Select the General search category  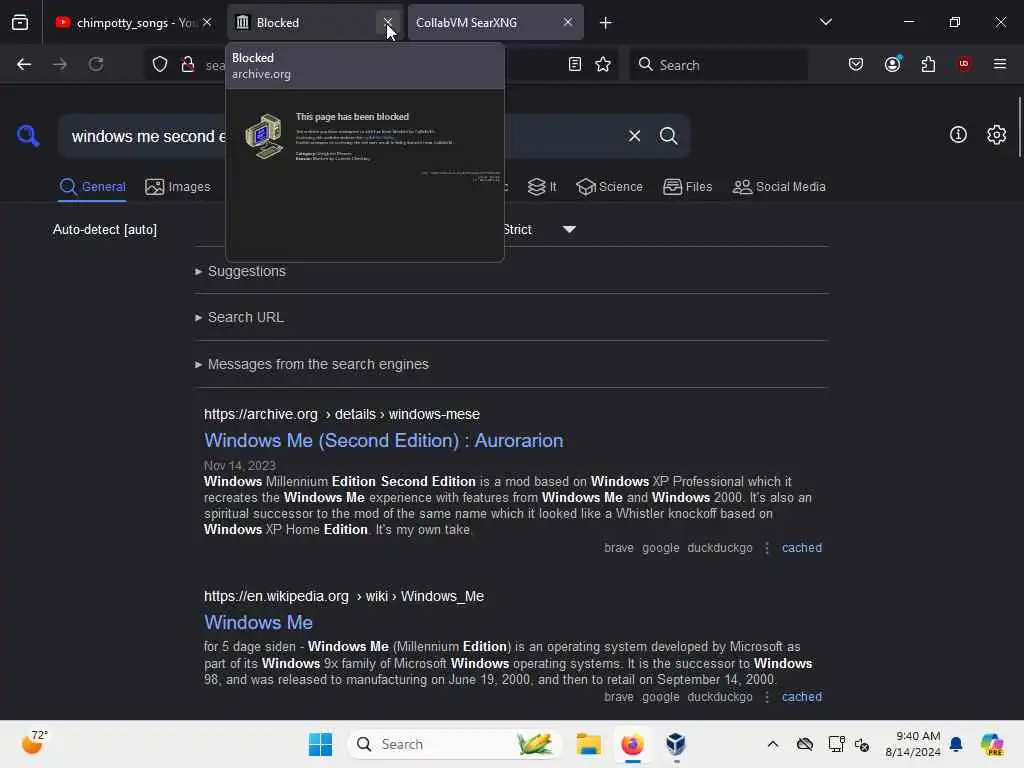coord(92,187)
